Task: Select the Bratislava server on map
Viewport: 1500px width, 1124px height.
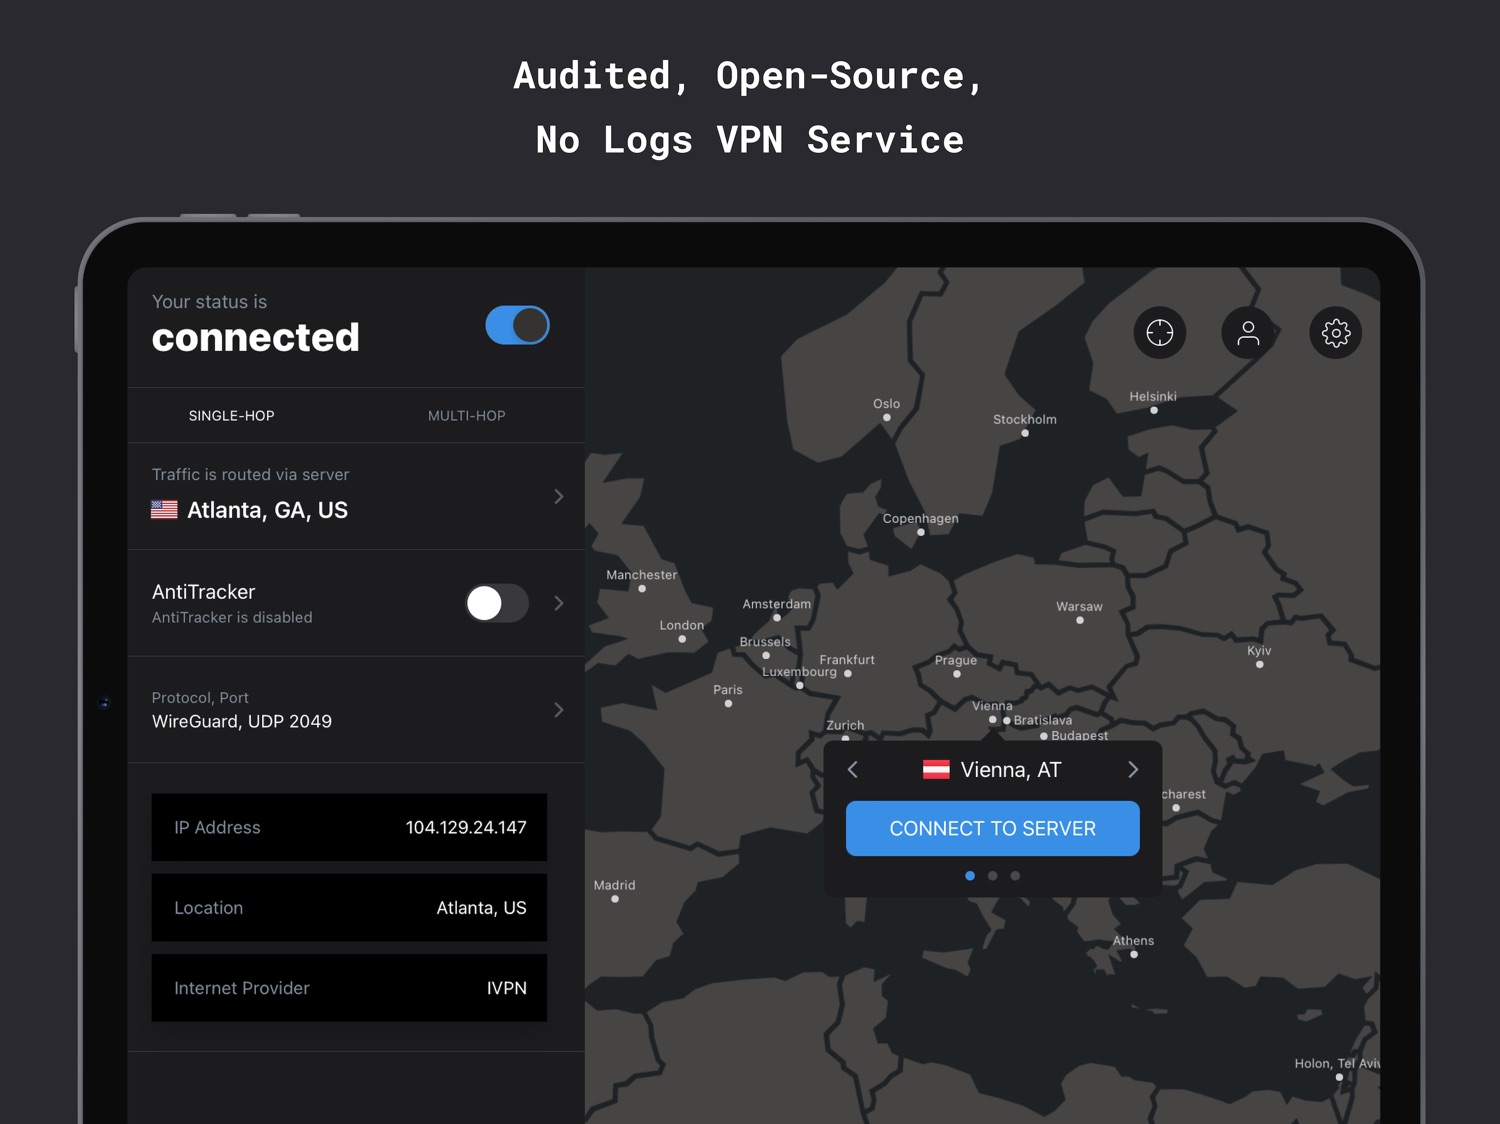Action: 1007,721
